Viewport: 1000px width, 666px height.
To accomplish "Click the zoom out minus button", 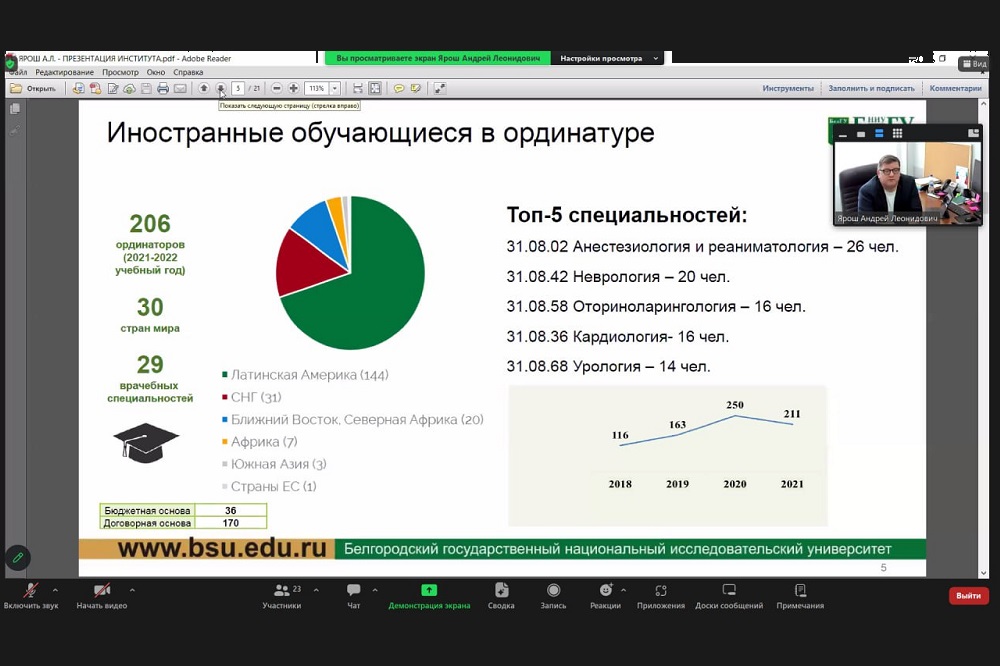I will (277, 88).
